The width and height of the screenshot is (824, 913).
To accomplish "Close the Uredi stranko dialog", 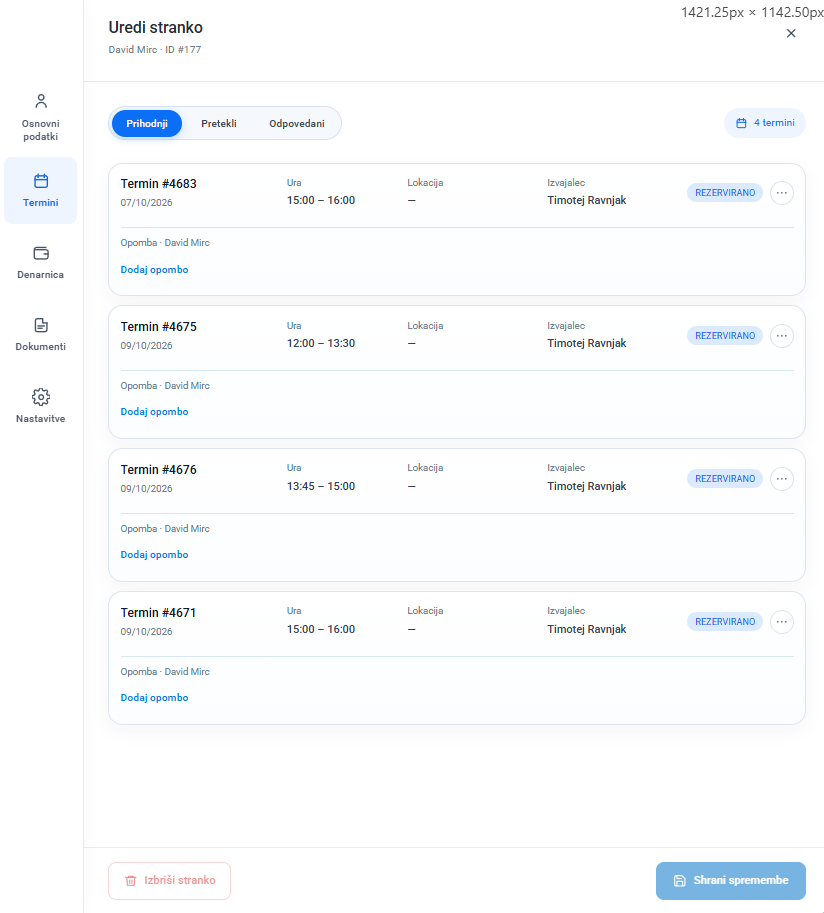I will click(x=791, y=33).
